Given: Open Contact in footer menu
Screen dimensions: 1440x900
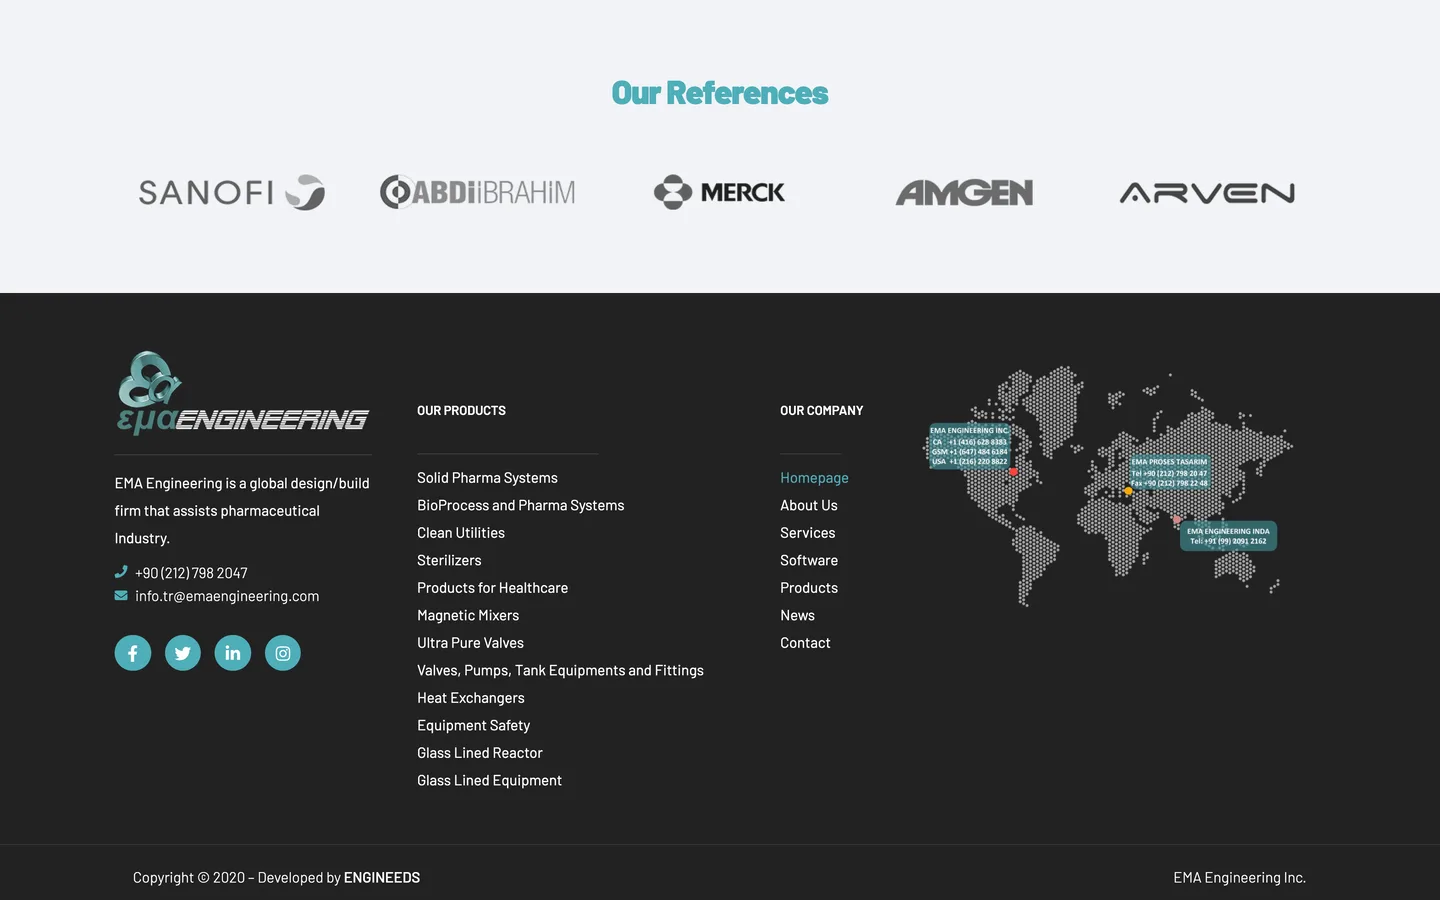Looking at the screenshot, I should tap(805, 643).
